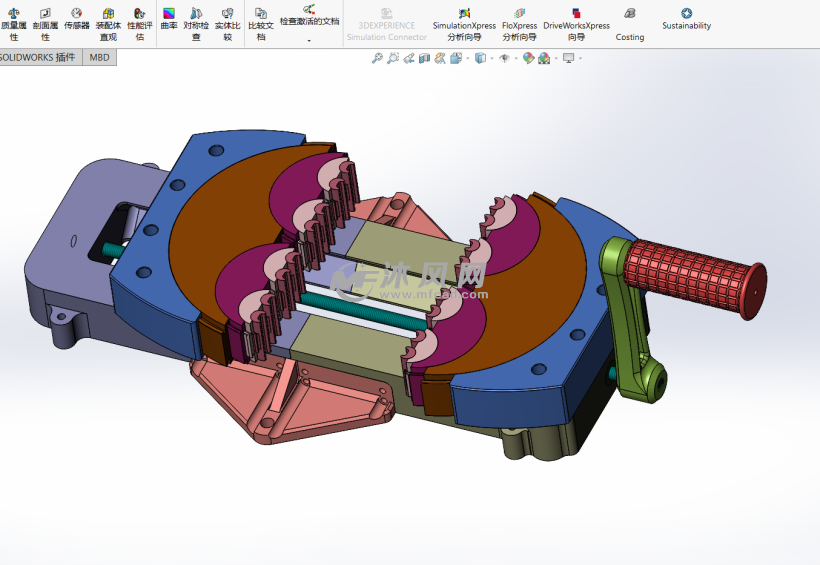
Task: Click the Costing button
Action: (x=630, y=24)
